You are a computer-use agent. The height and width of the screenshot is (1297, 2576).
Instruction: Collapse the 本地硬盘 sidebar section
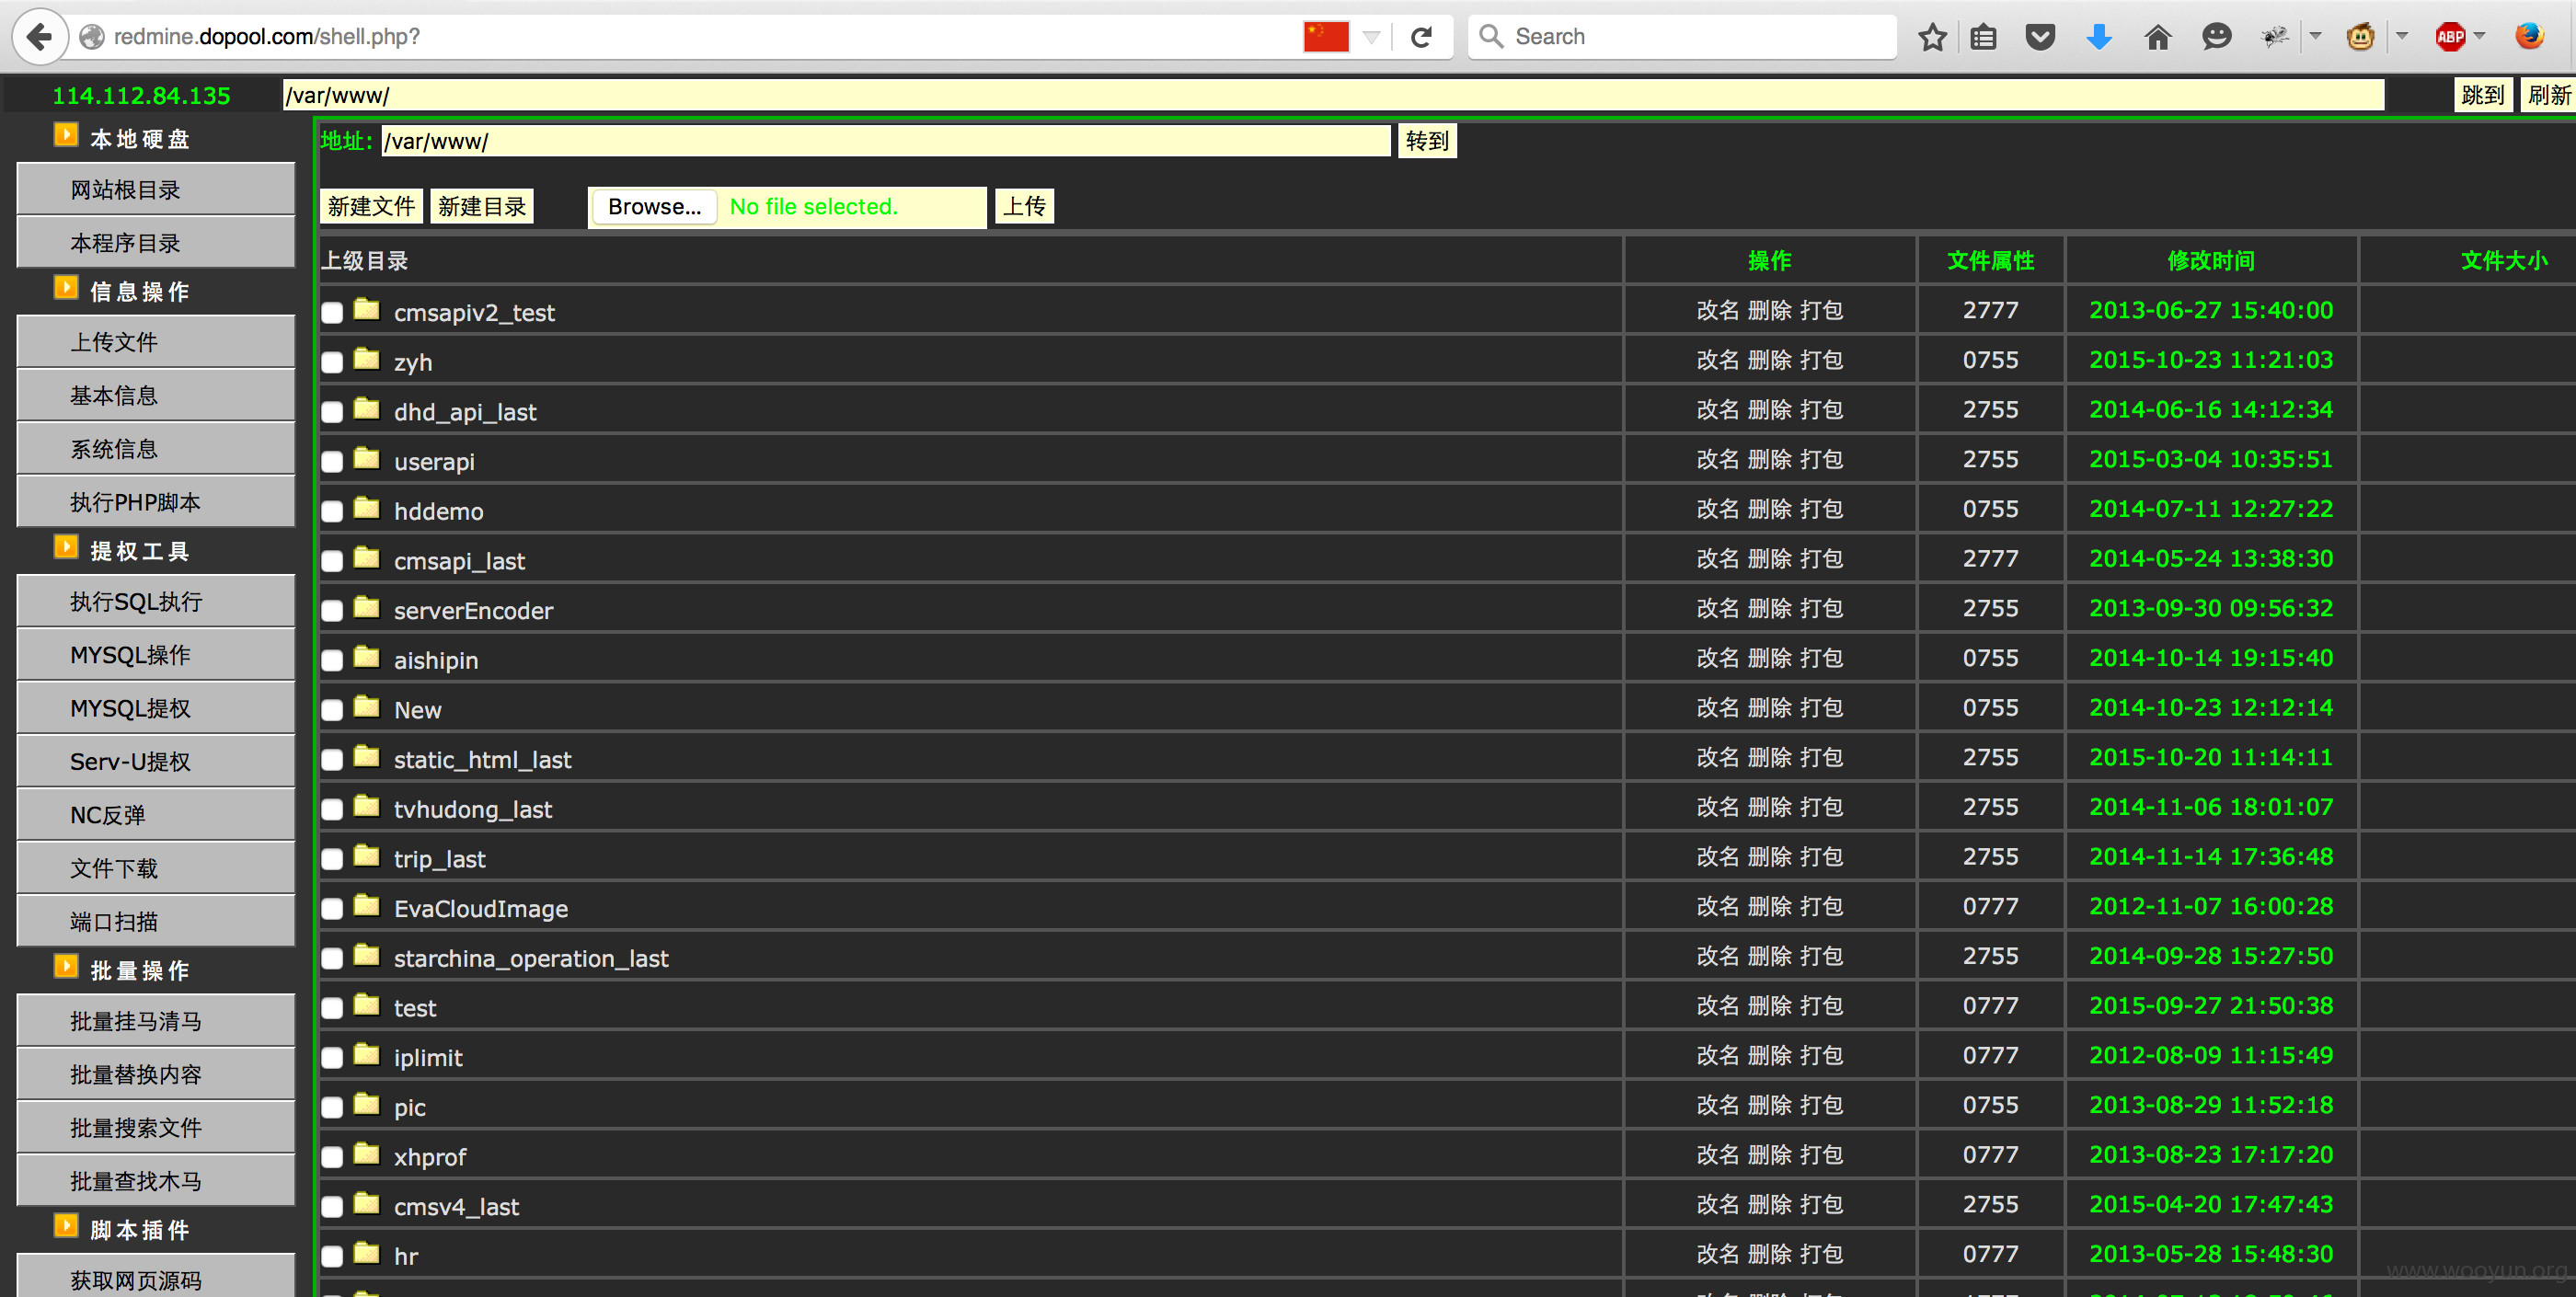[x=66, y=135]
